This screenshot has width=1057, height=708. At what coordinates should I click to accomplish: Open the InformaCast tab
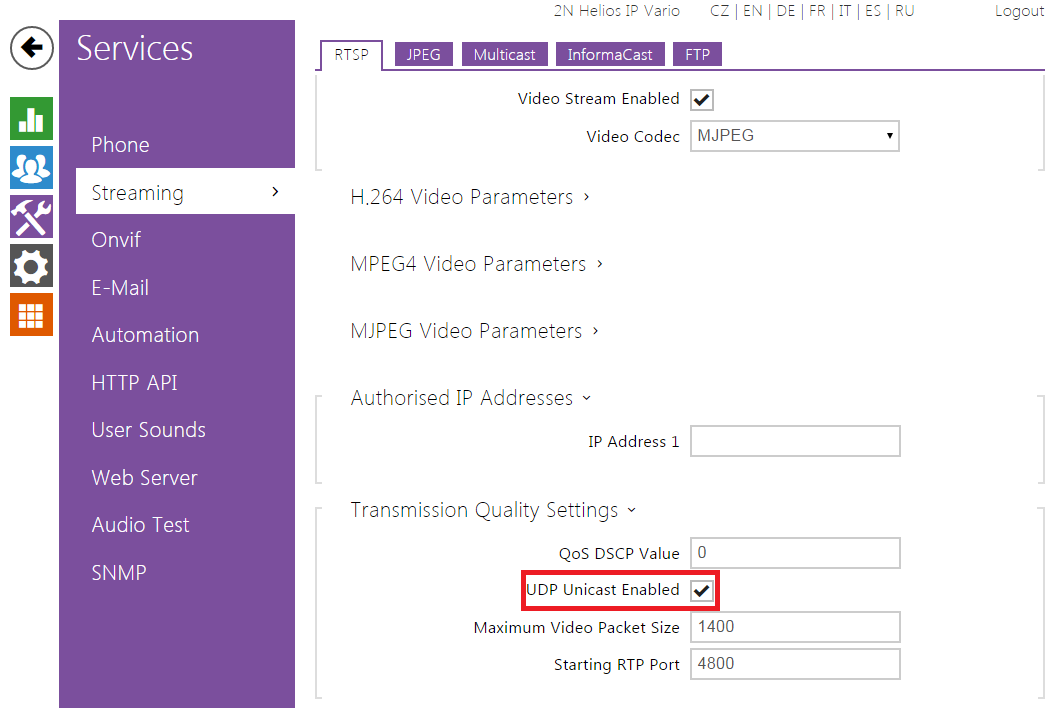pos(610,55)
